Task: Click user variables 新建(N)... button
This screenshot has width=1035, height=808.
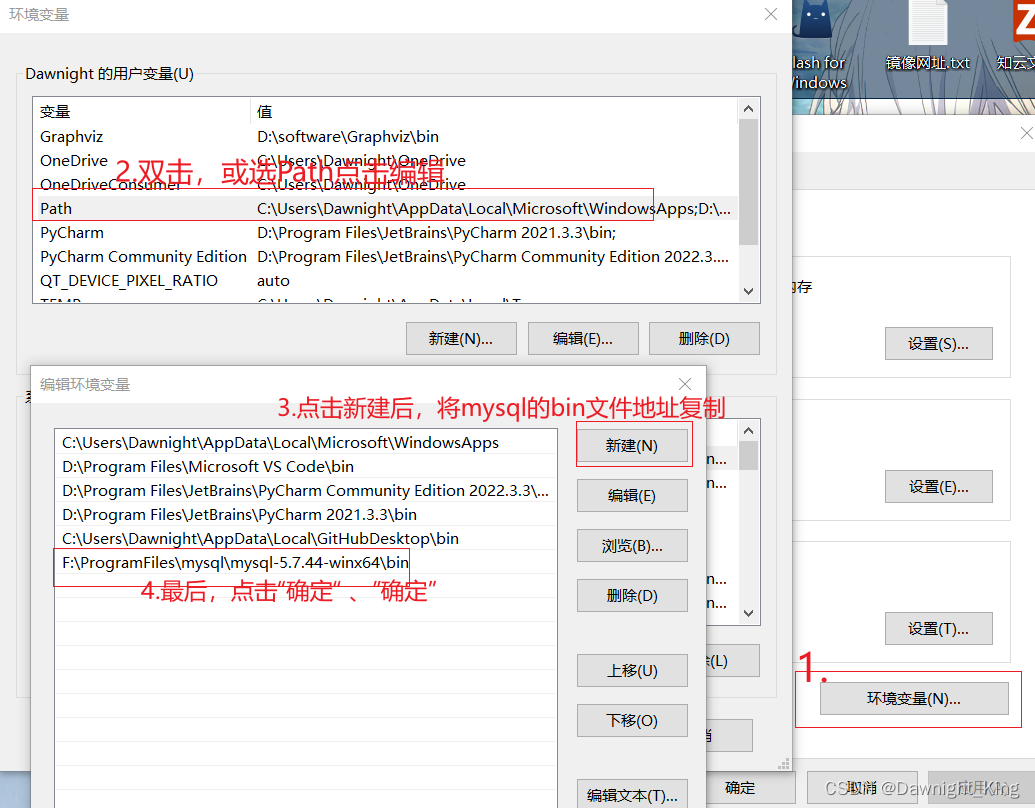Action: pyautogui.click(x=461, y=339)
